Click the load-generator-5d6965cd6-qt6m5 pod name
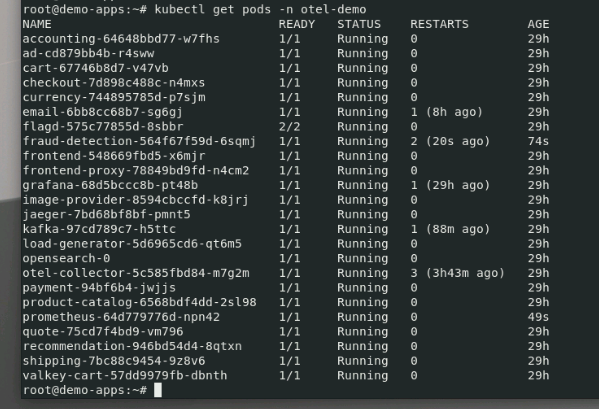Image resolution: width=599 pixels, height=409 pixels. click(x=132, y=244)
